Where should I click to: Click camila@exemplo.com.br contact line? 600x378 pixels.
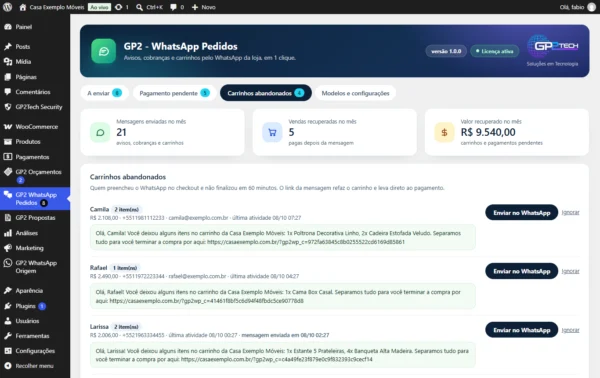coord(198,218)
